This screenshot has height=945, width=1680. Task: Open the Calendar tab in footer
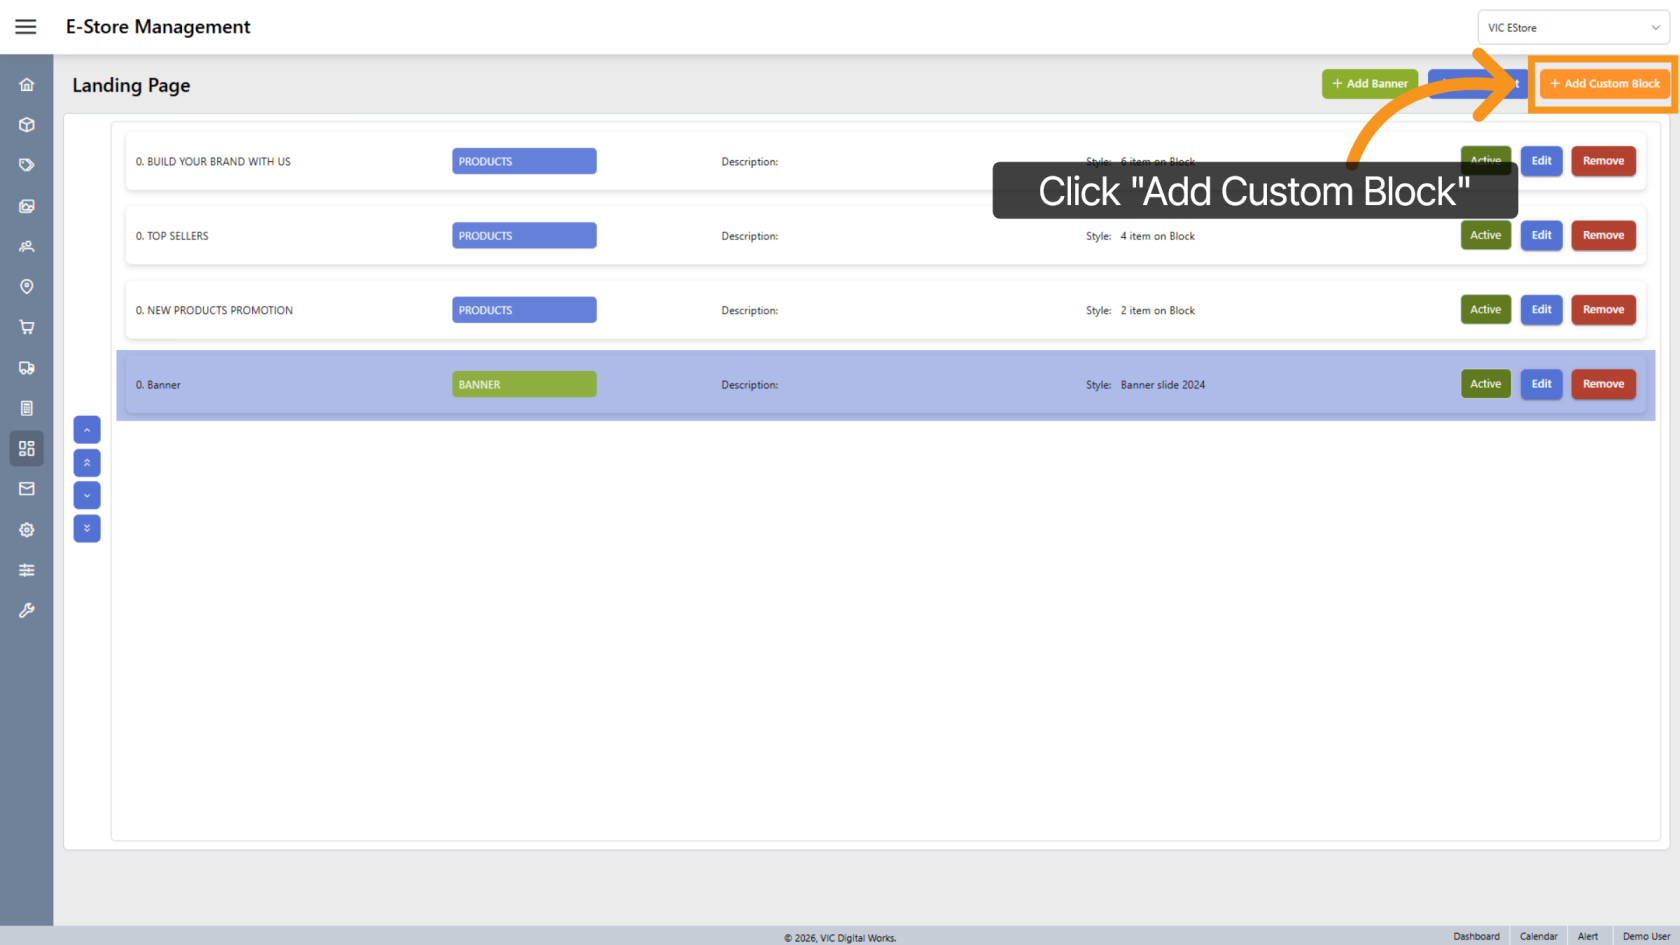click(x=1538, y=936)
